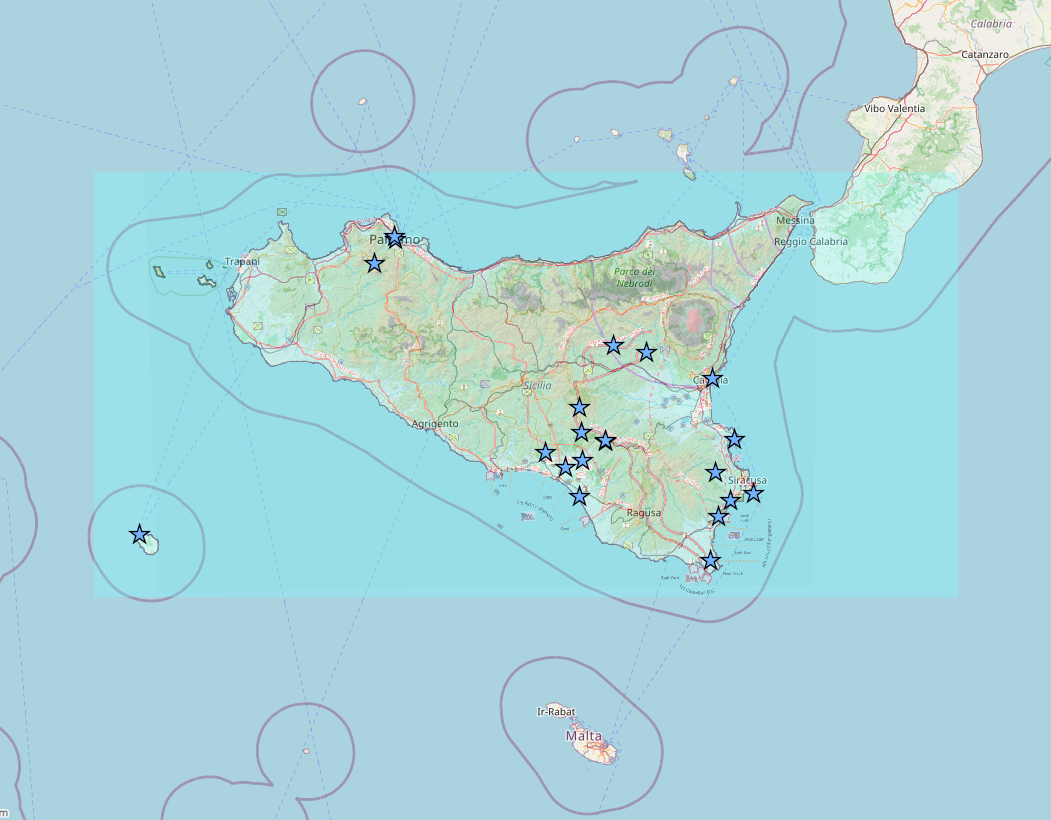Click the Reggio Calabria label
The width and height of the screenshot is (1051, 820).
811,242
